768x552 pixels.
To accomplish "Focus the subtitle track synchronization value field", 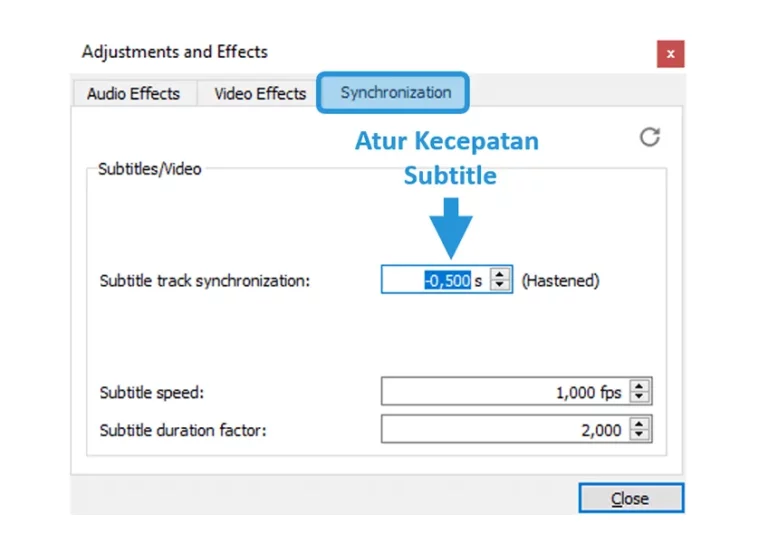I will tap(436, 280).
